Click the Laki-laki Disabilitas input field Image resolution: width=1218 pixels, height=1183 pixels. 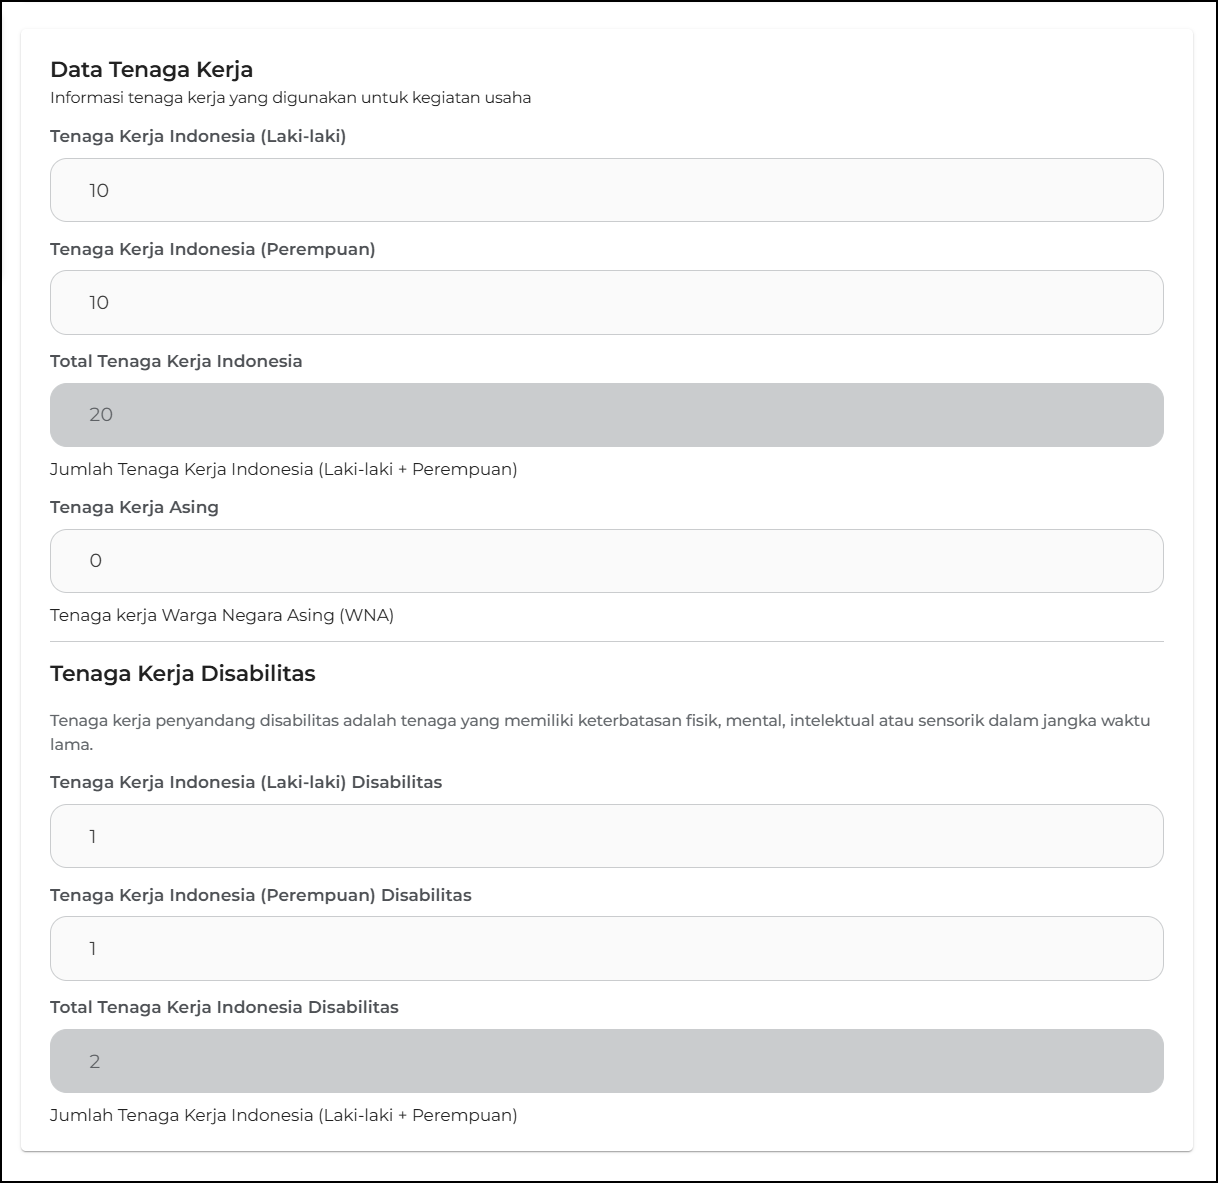coord(606,836)
